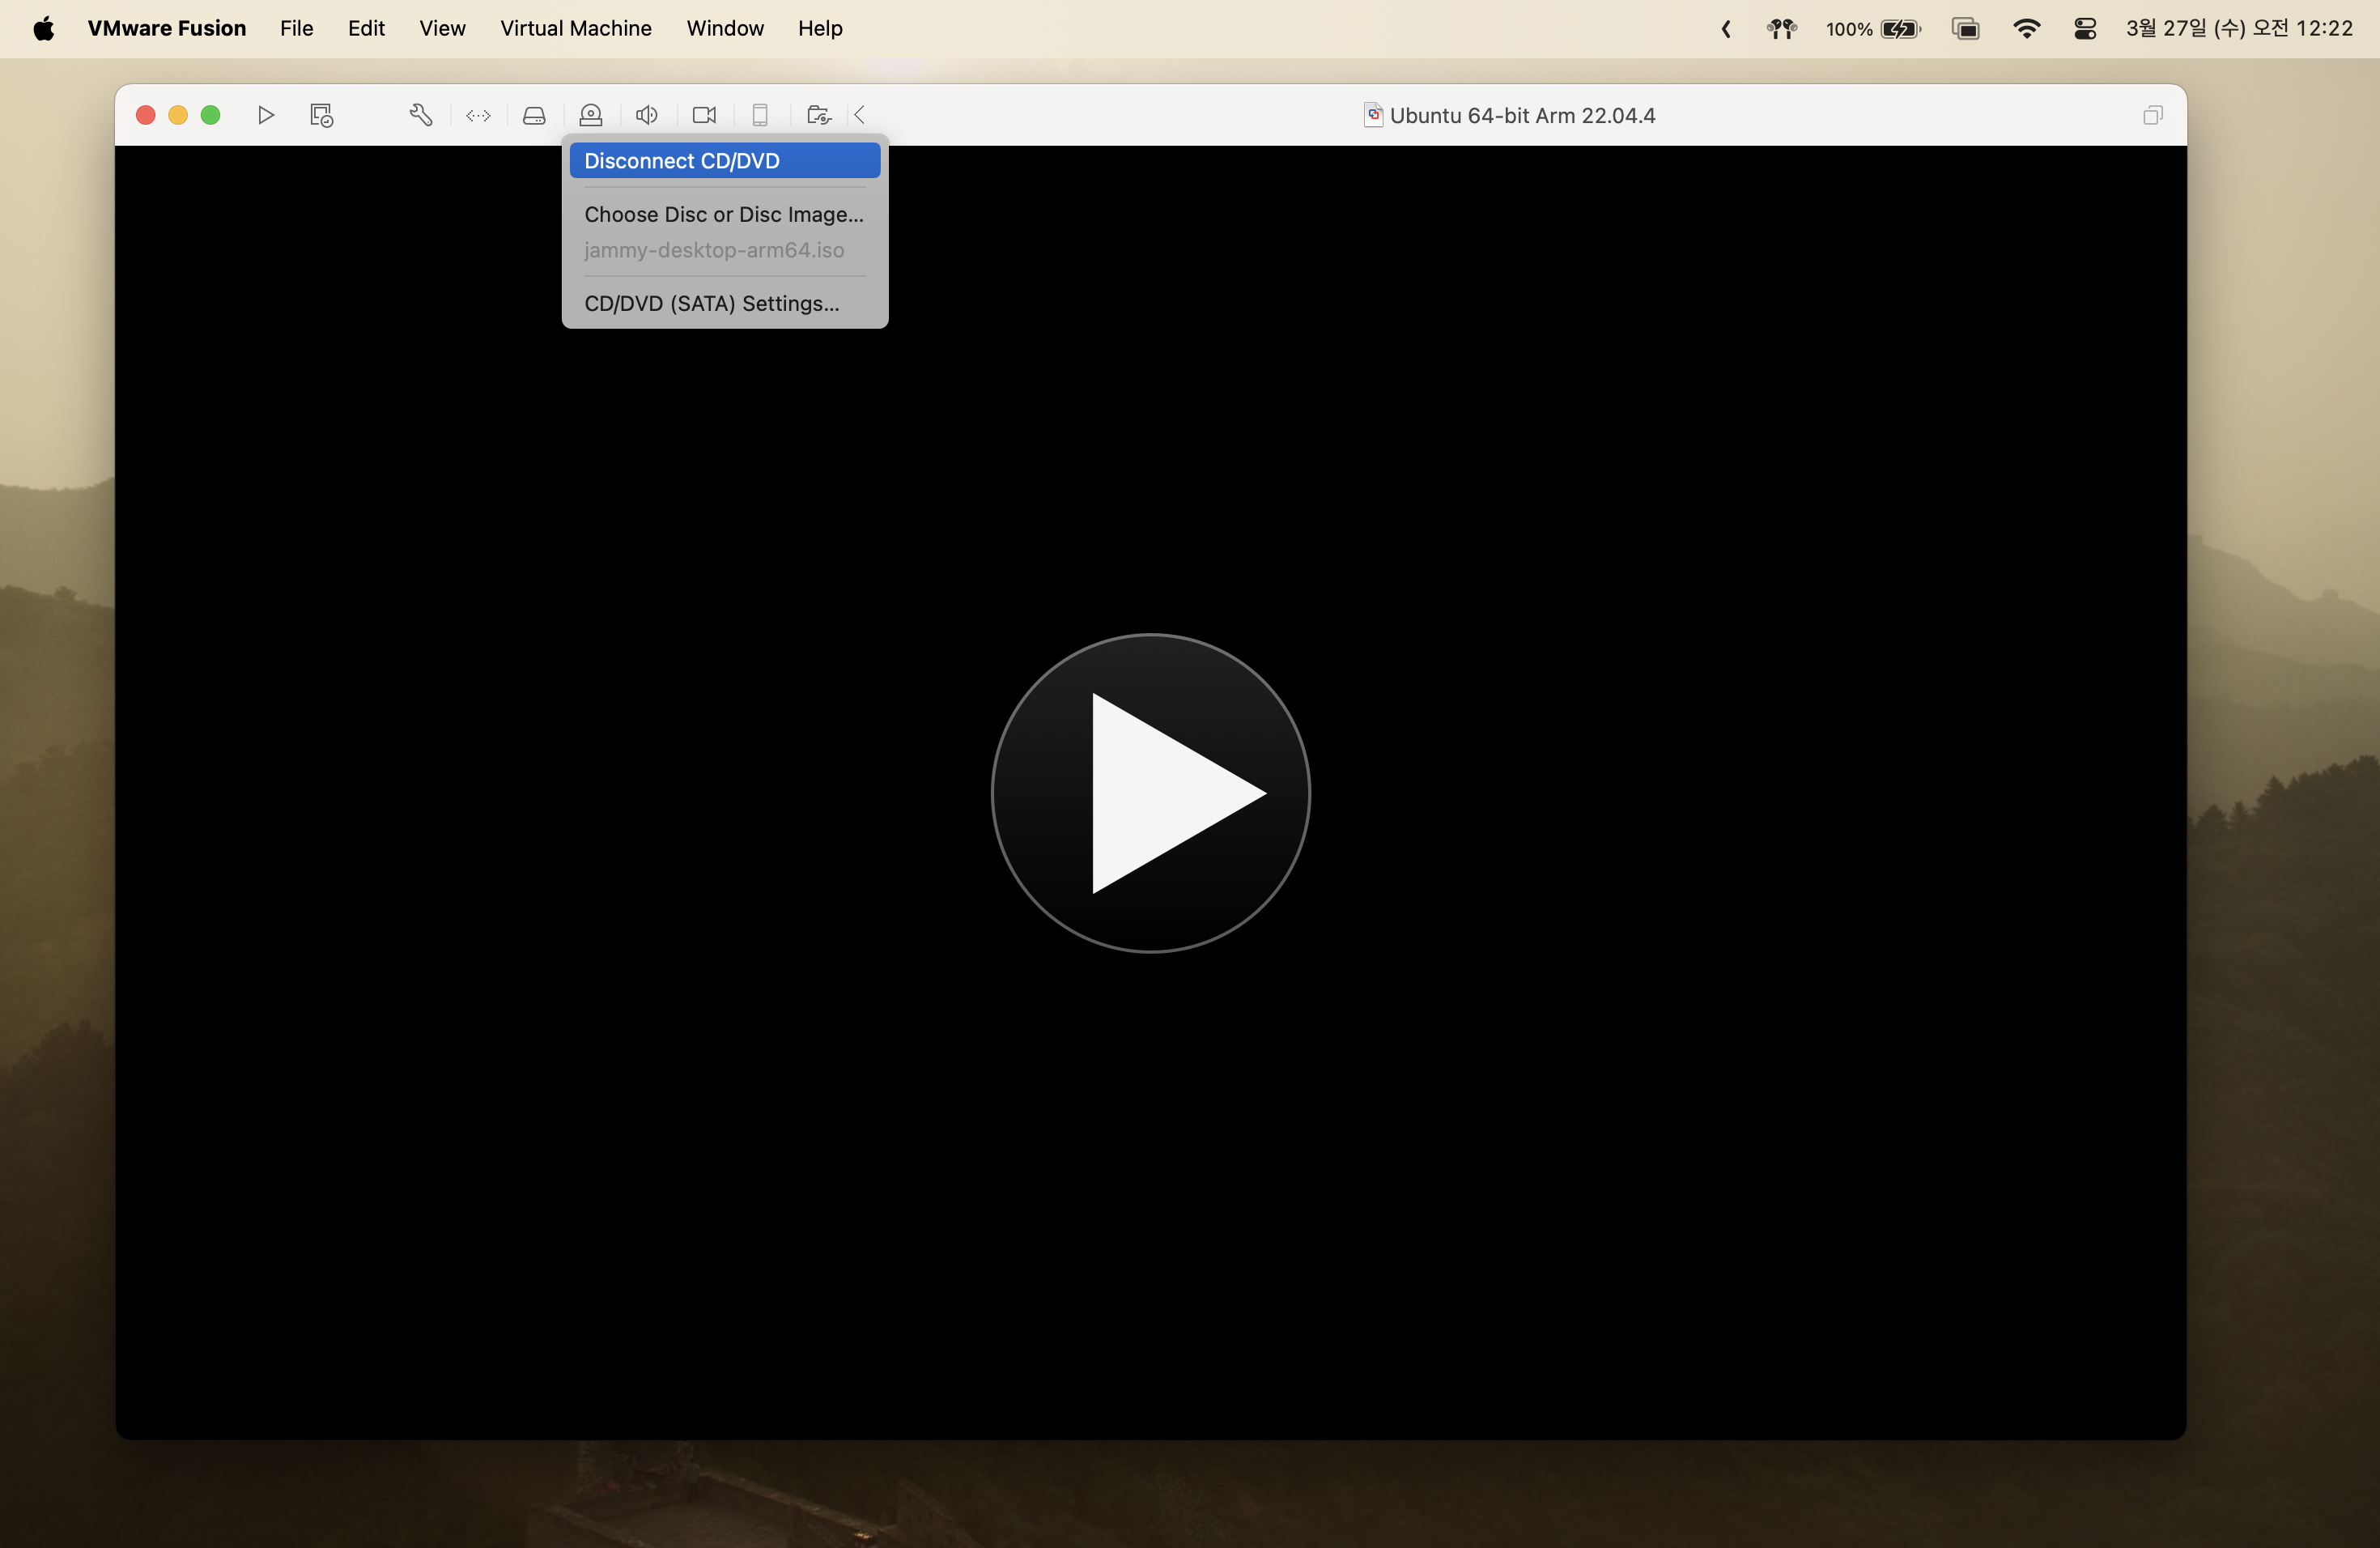Click the camera device toolbar icon
2380x1548 pixels.
[704, 115]
